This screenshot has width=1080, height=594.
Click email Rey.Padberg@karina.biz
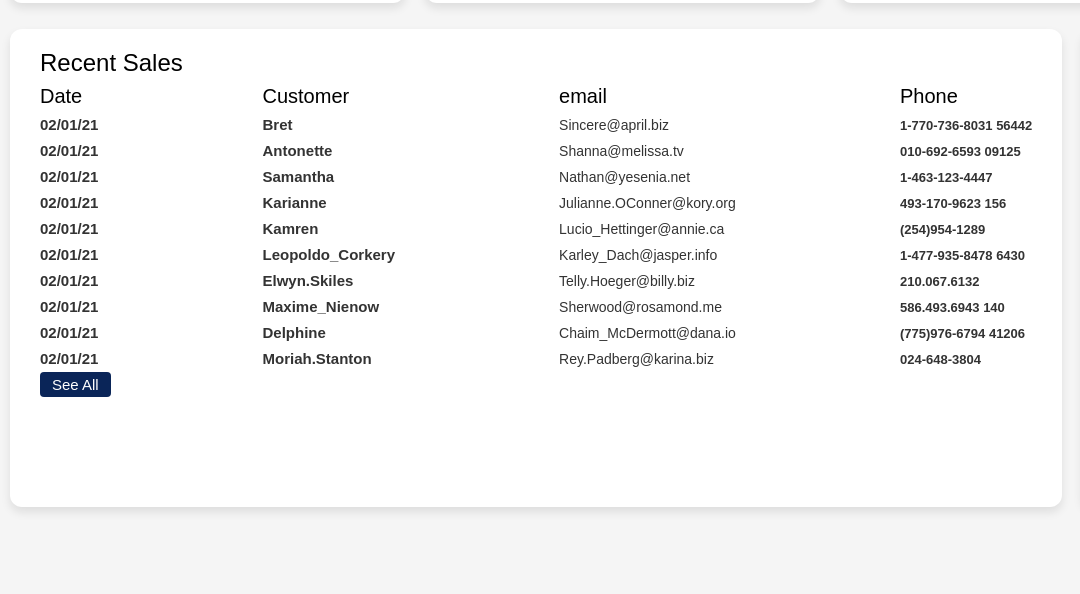pyautogui.click(x=636, y=359)
